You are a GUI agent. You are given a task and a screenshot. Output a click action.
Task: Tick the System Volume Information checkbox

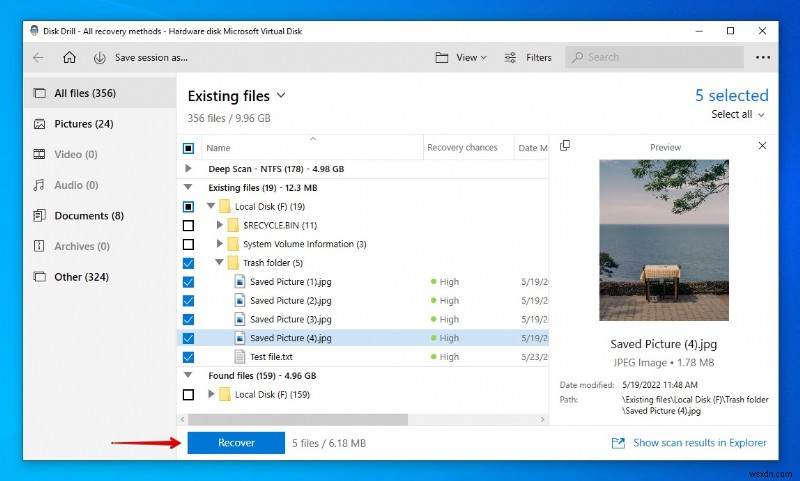(188, 244)
